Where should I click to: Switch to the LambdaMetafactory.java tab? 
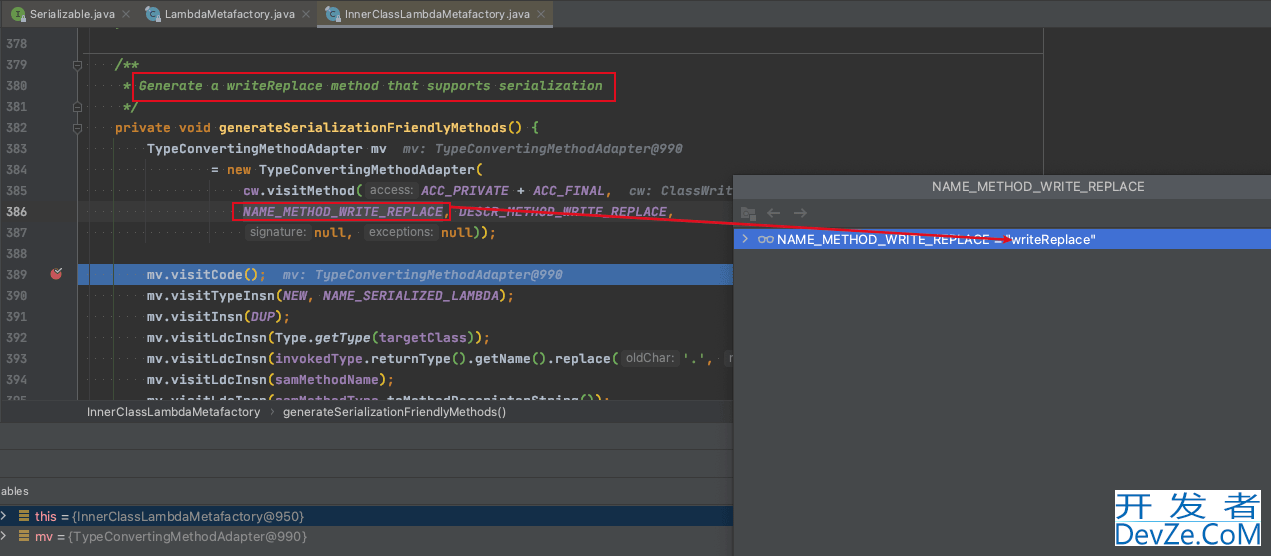point(225,14)
